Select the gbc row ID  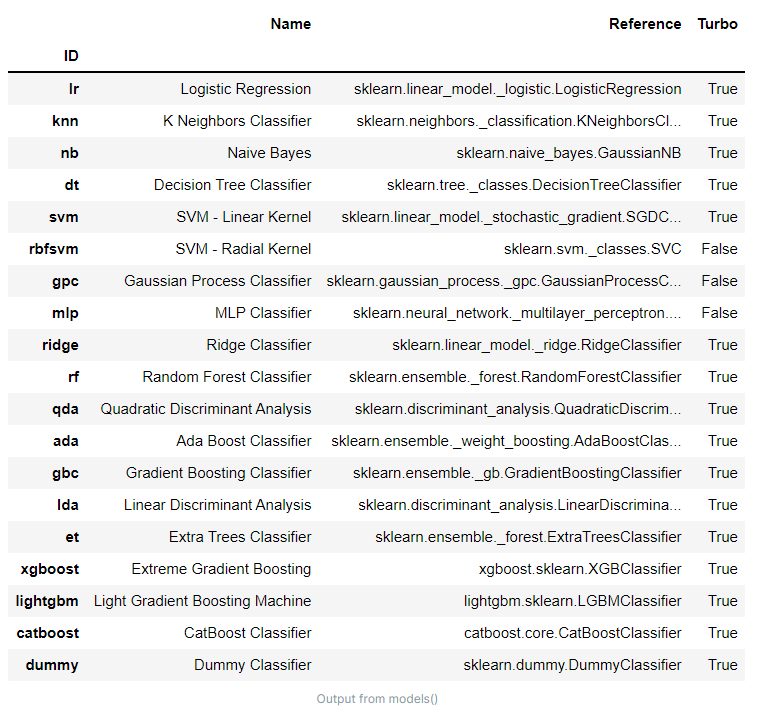coord(65,472)
